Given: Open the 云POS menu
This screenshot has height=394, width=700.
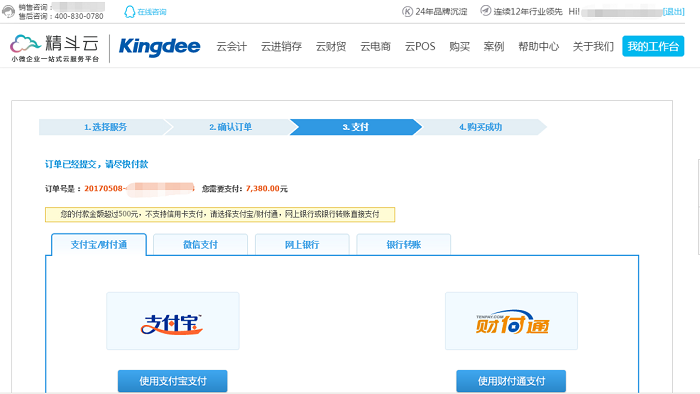Looking at the screenshot, I should point(420,46).
